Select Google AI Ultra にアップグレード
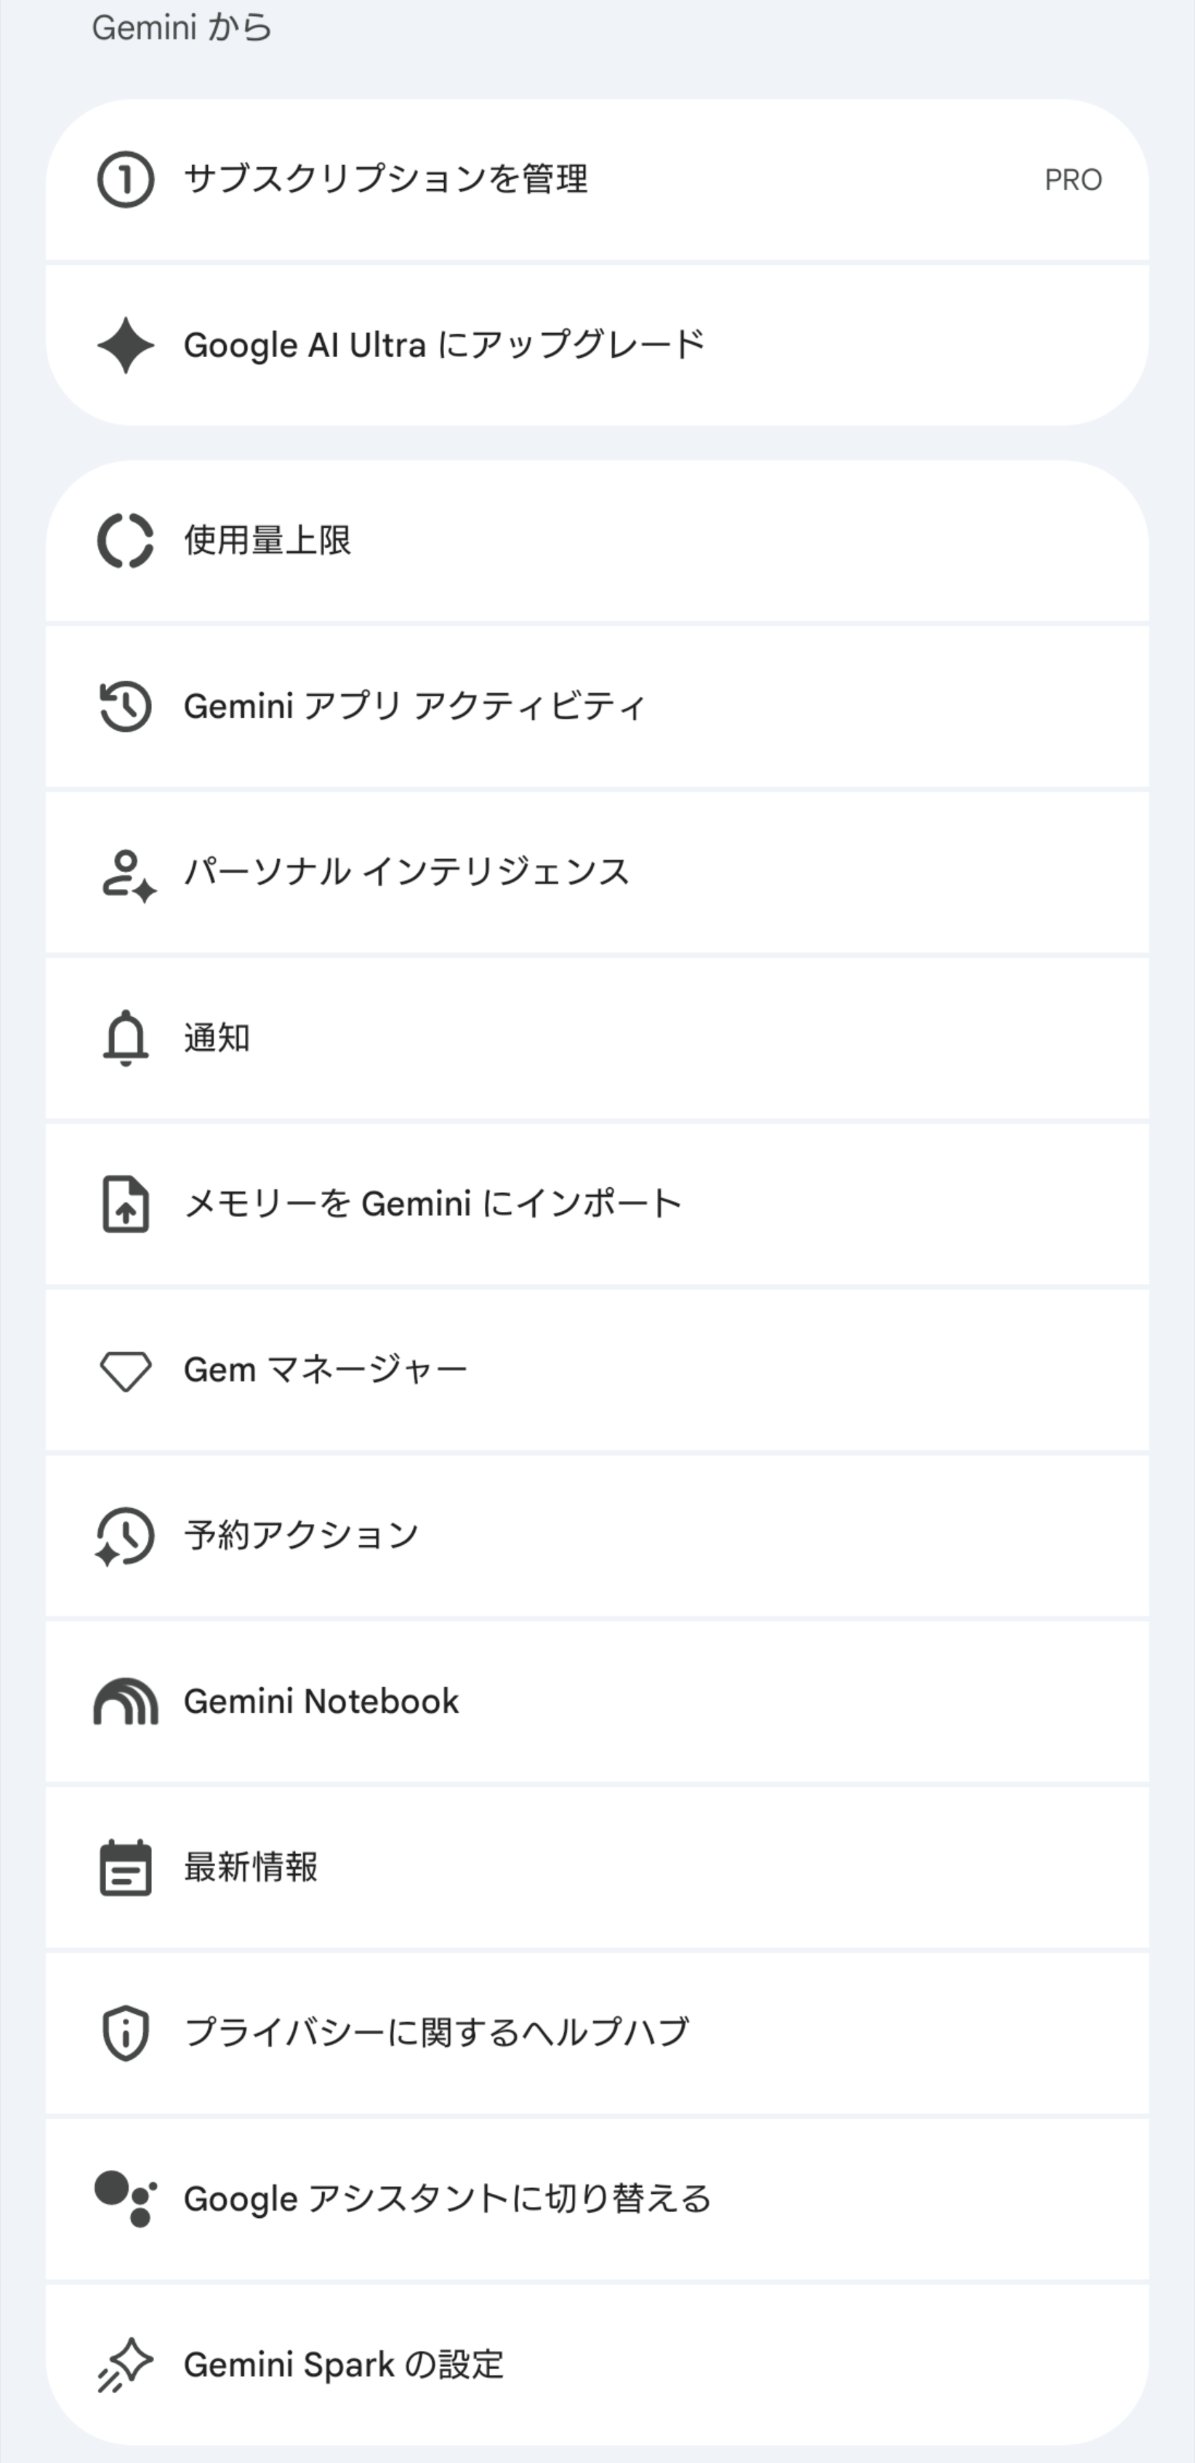1195x2463 pixels. (x=597, y=345)
